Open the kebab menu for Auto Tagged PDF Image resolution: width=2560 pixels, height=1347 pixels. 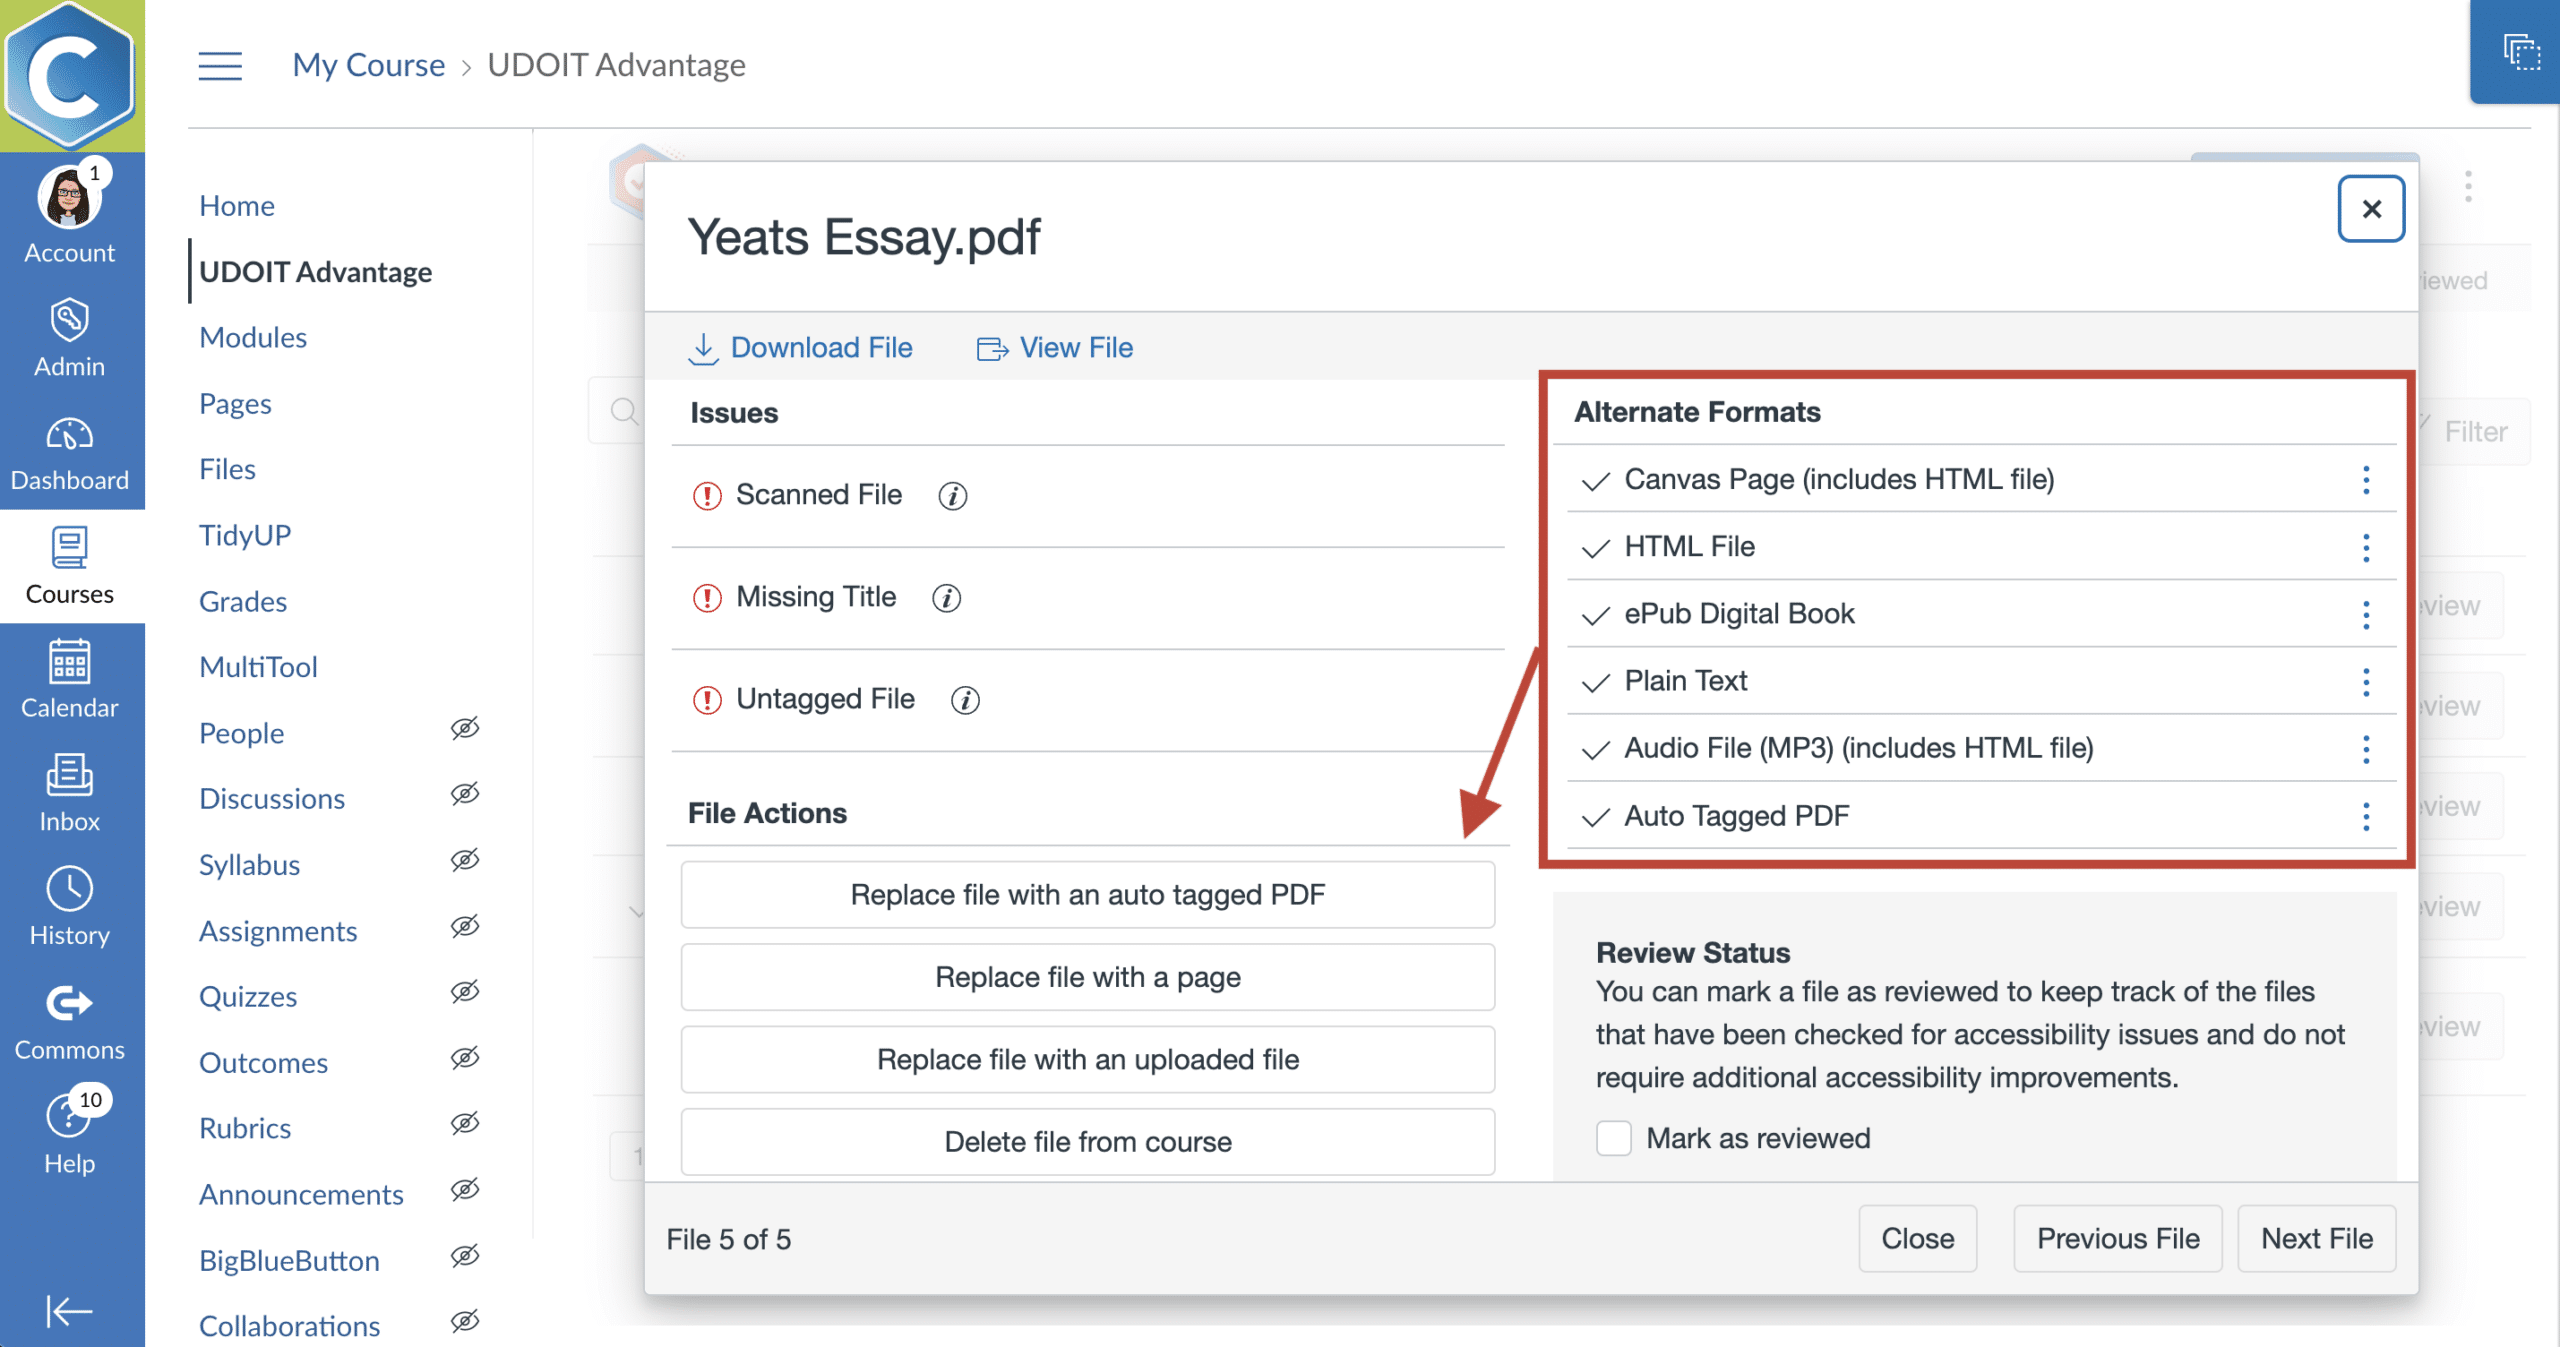[2366, 817]
